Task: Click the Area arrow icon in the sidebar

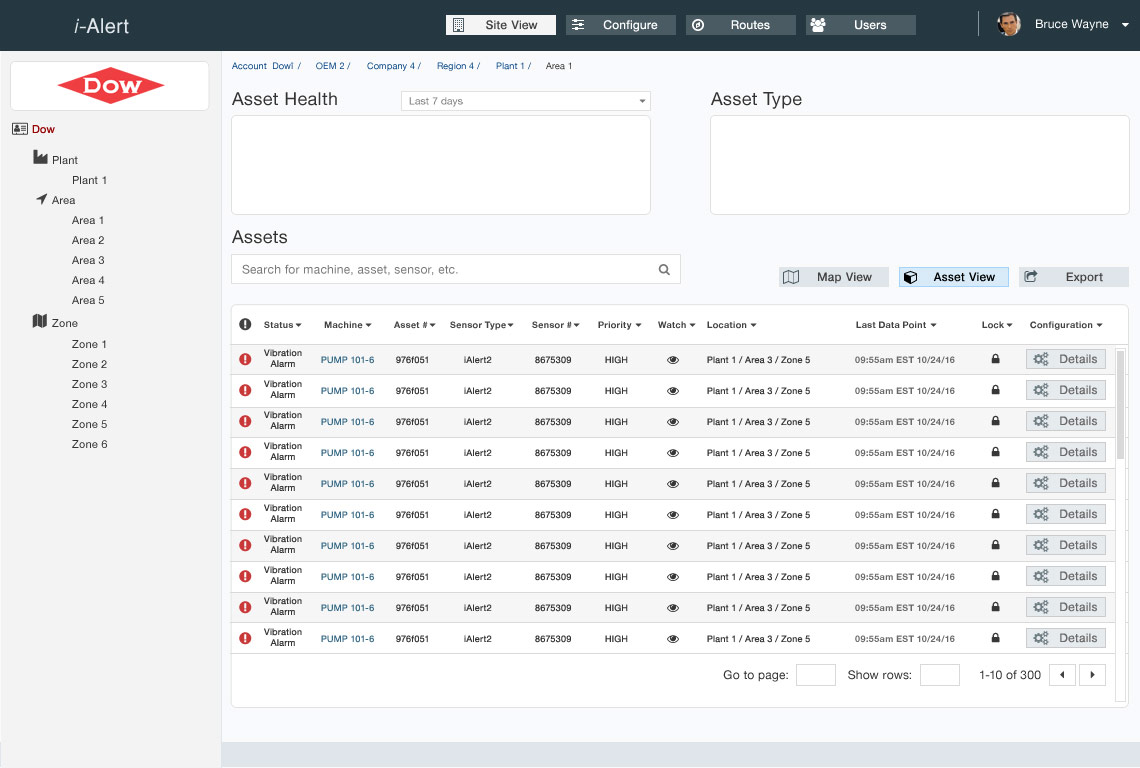Action: [x=41, y=199]
